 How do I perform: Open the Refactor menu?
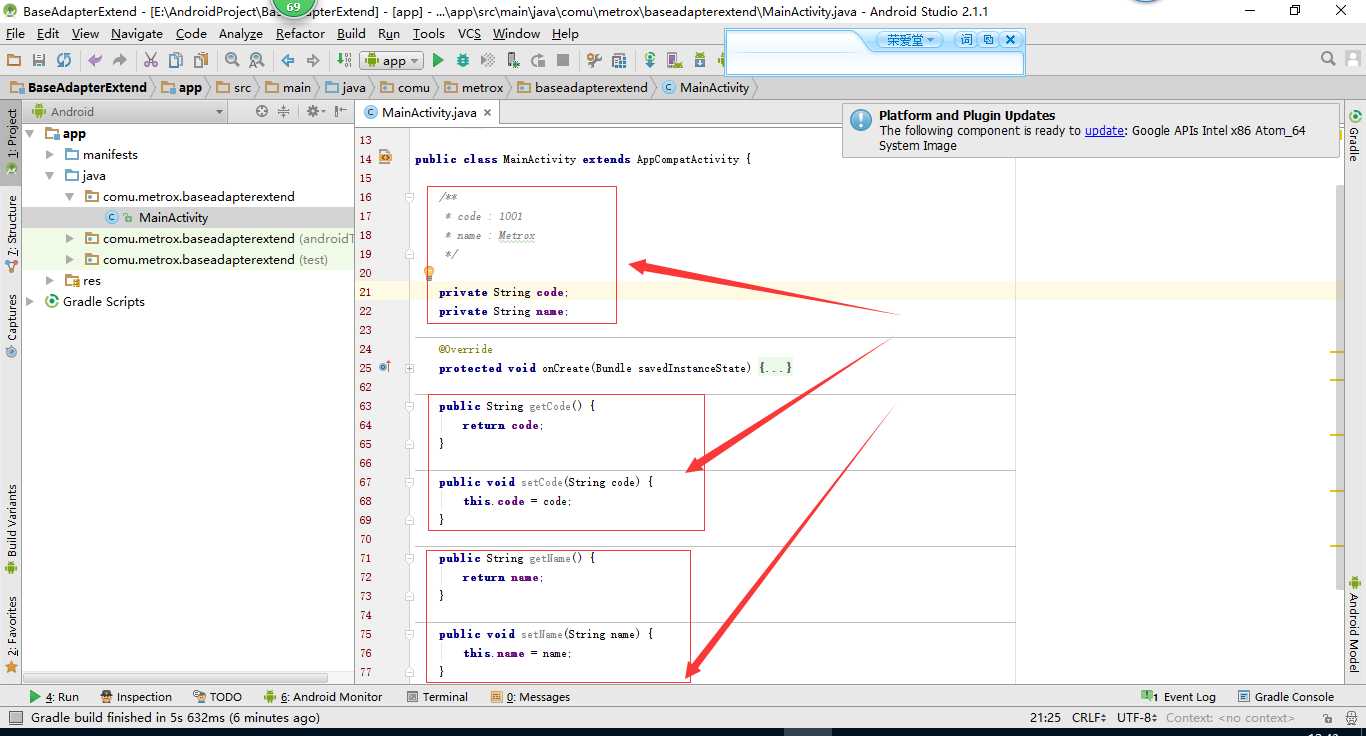pyautogui.click(x=300, y=33)
